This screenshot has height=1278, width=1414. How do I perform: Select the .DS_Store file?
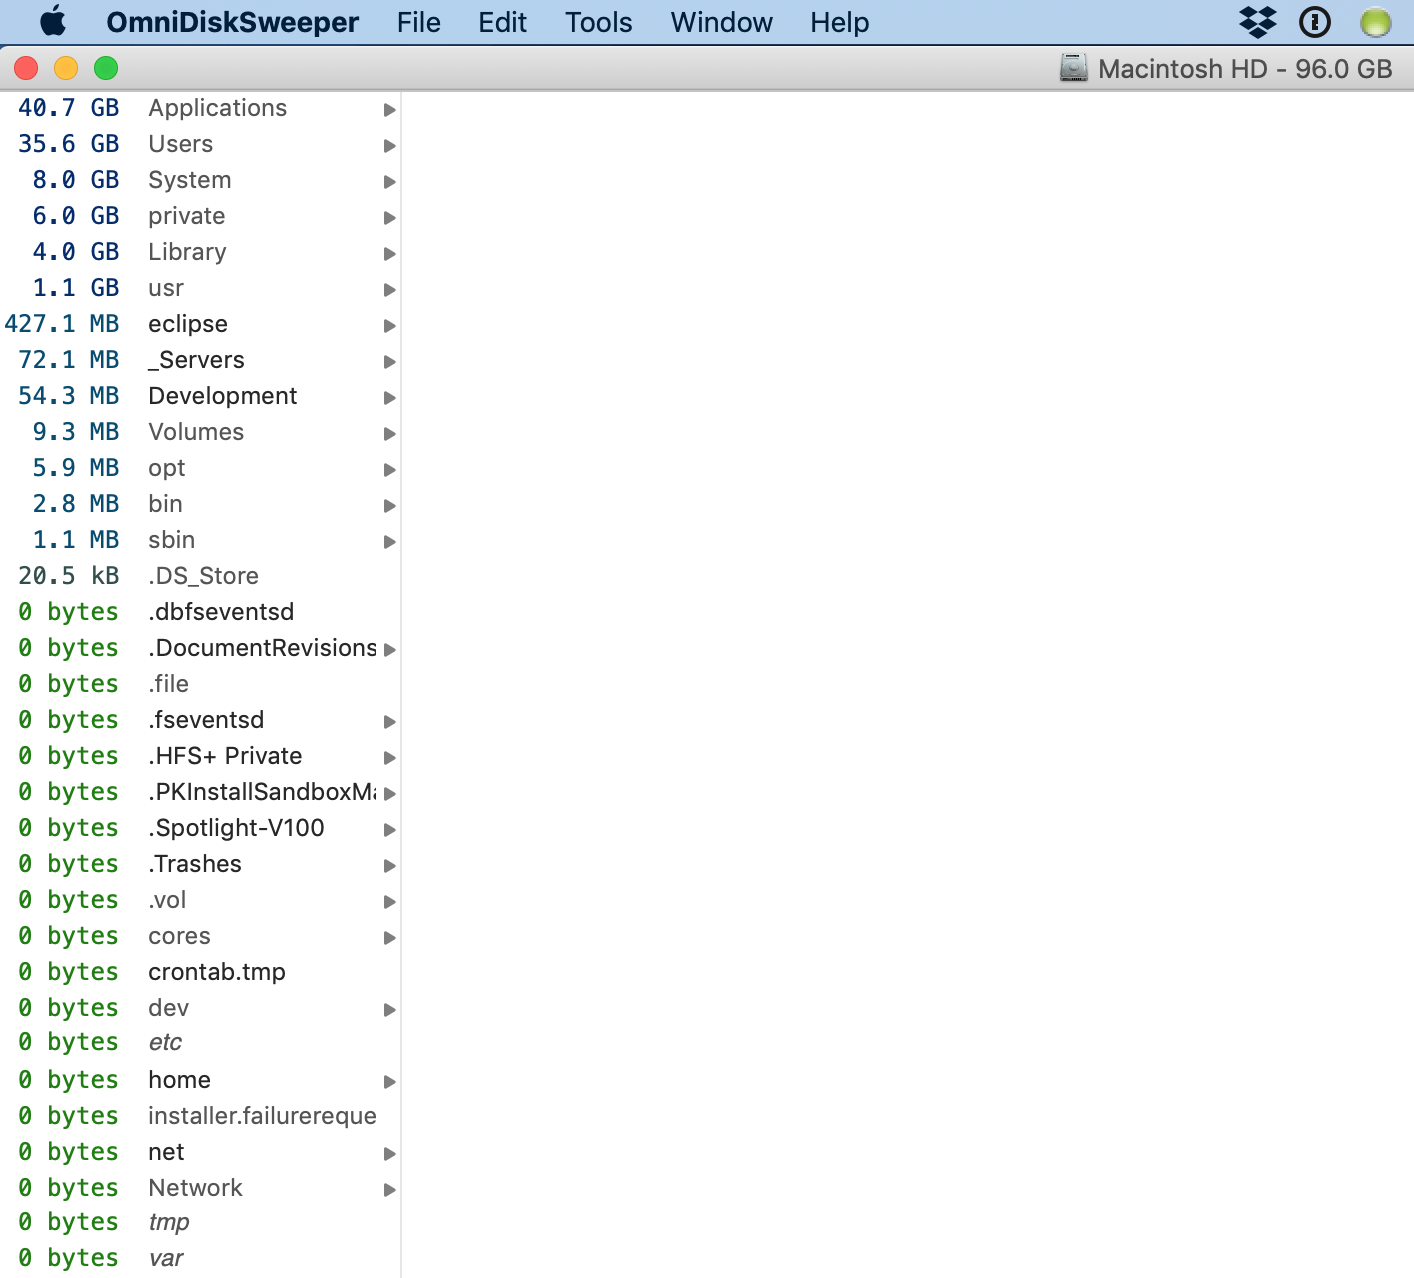pos(203,576)
